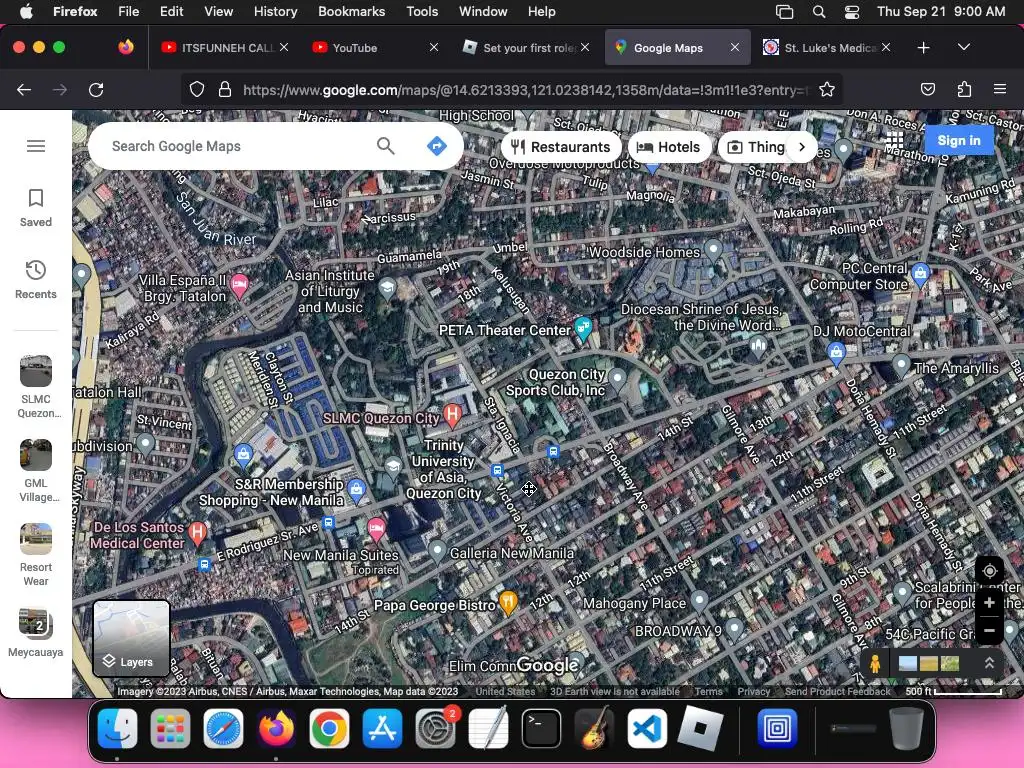Image resolution: width=1024 pixels, height=768 pixels.
Task: Click the PETA Theater Center marker
Action: click(x=583, y=328)
